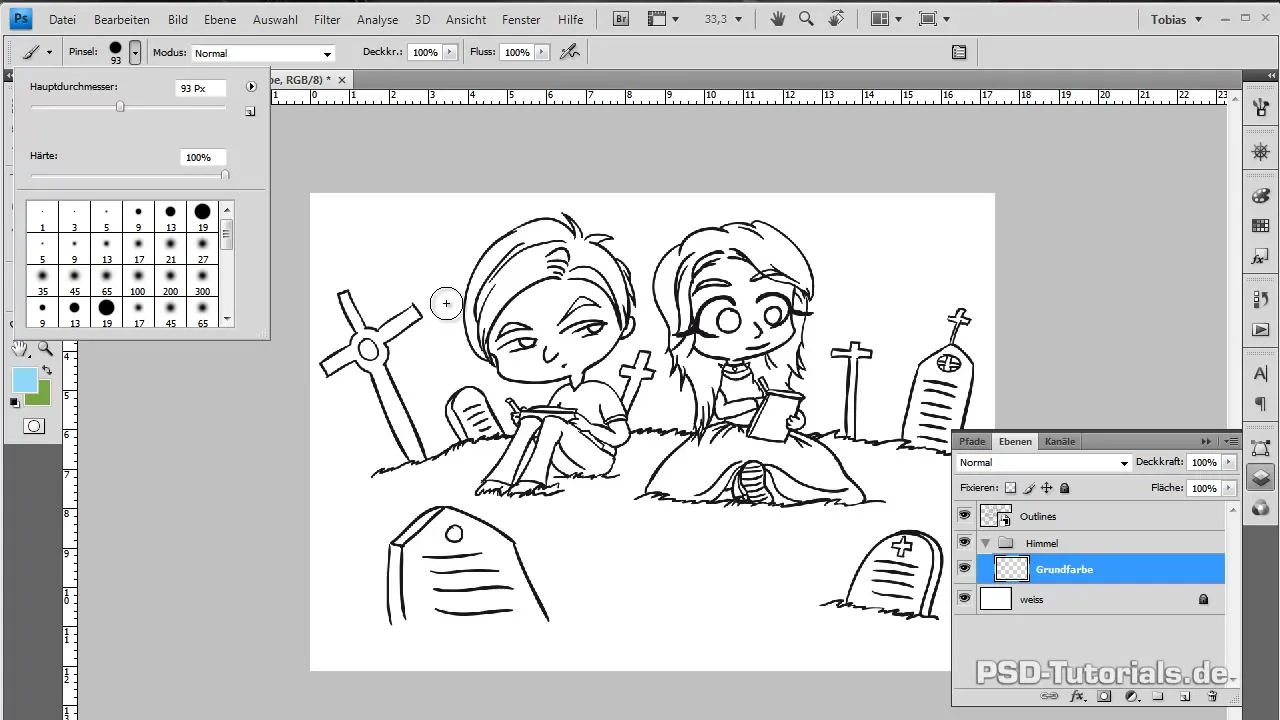Toggle Quick Mask mode icon
1280x720 pixels.
(34, 426)
